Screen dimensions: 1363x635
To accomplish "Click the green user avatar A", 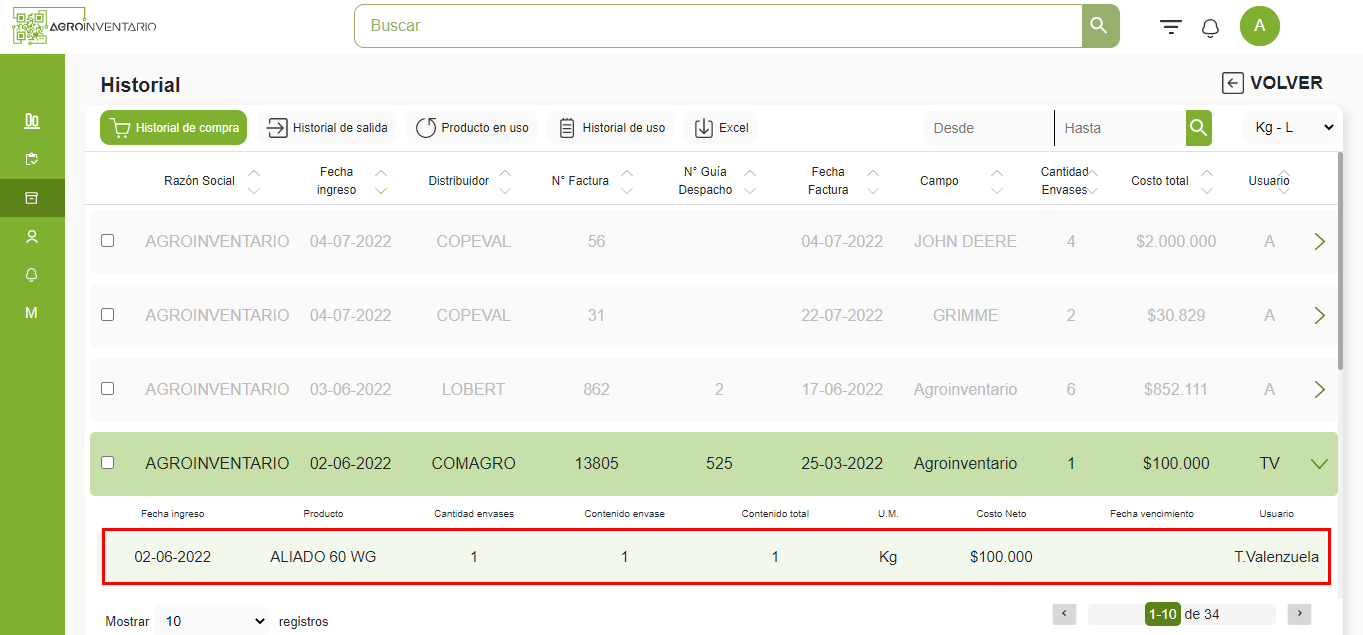I will (1259, 26).
